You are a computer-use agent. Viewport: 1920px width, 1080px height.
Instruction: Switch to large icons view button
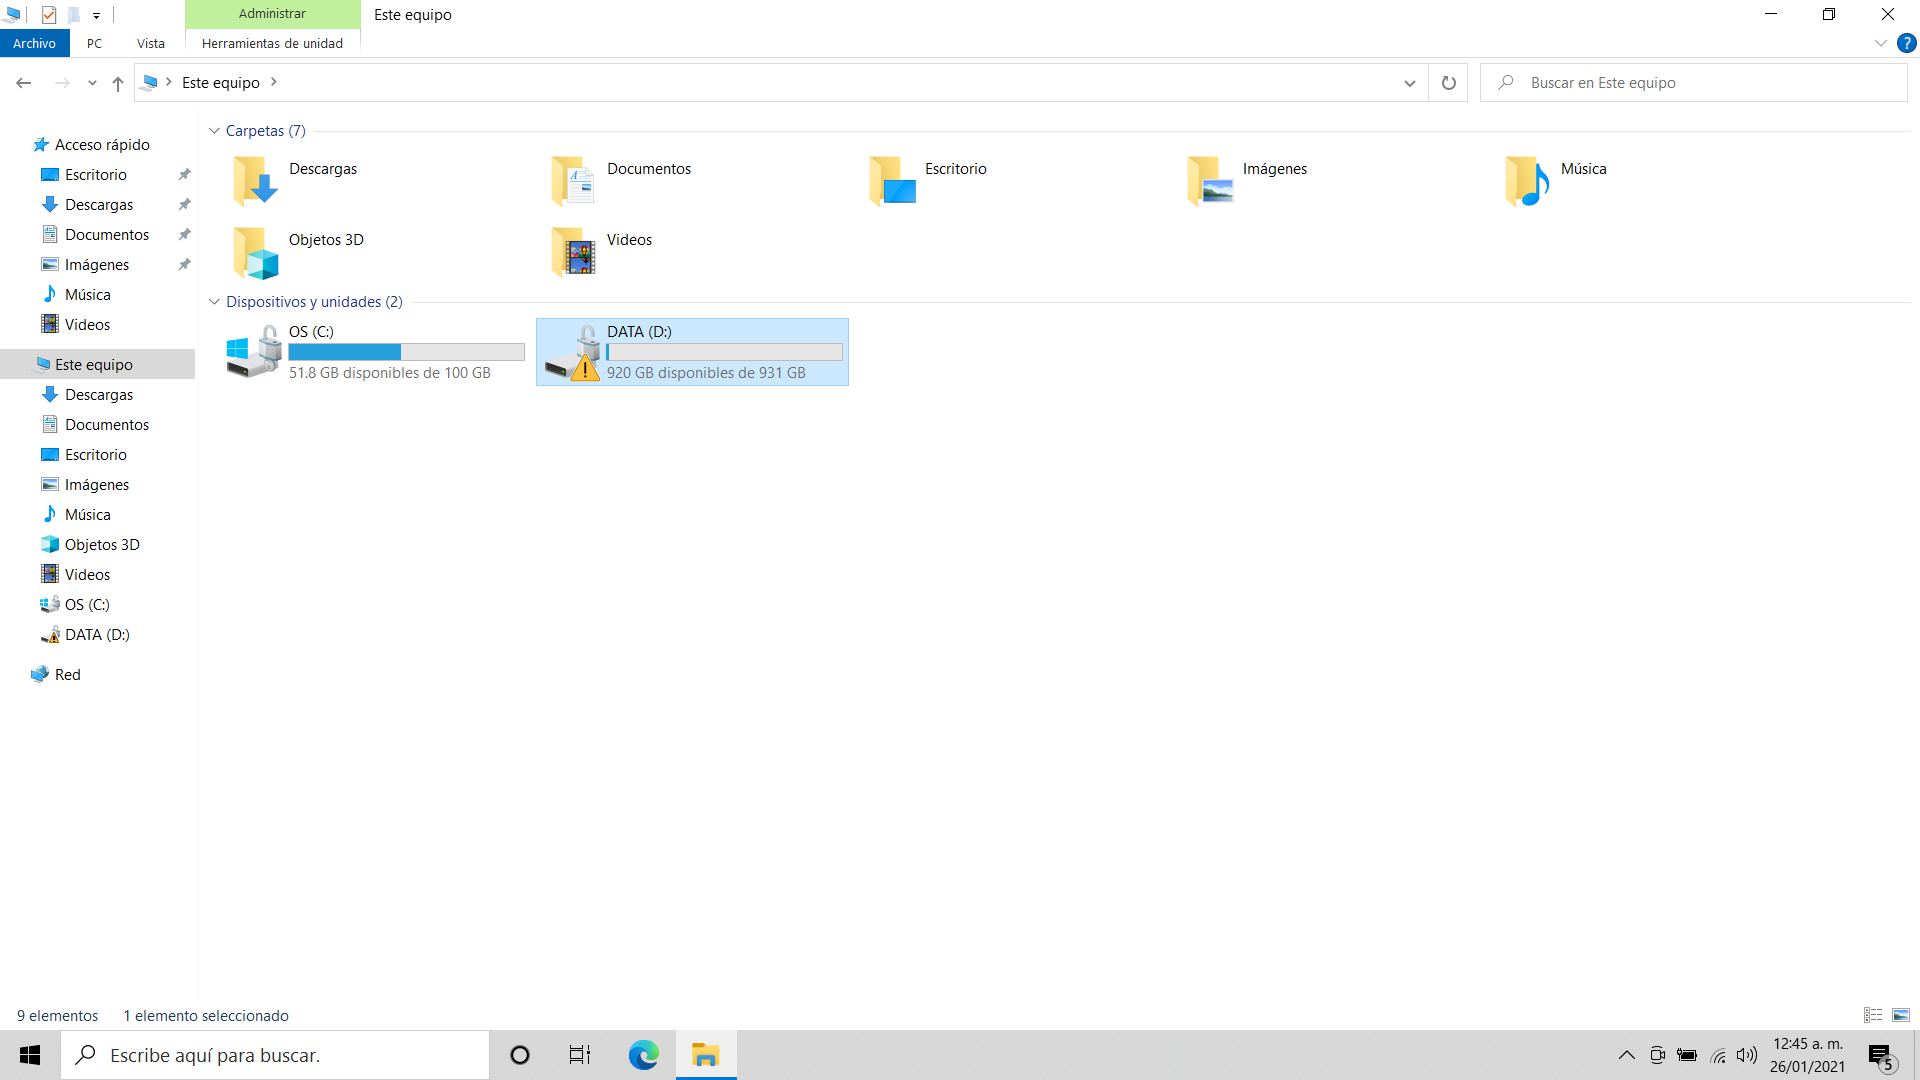pos(1901,1015)
